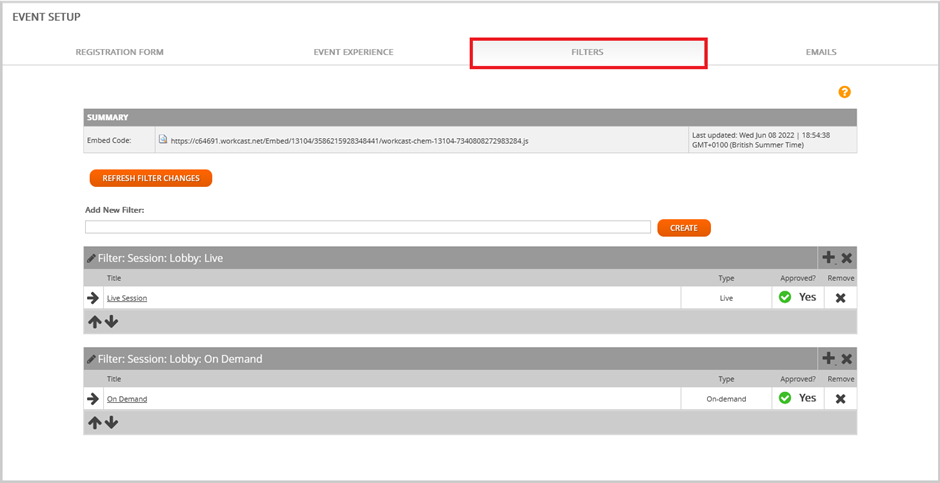Move up in Lobby: On Demand filter

pos(95,422)
